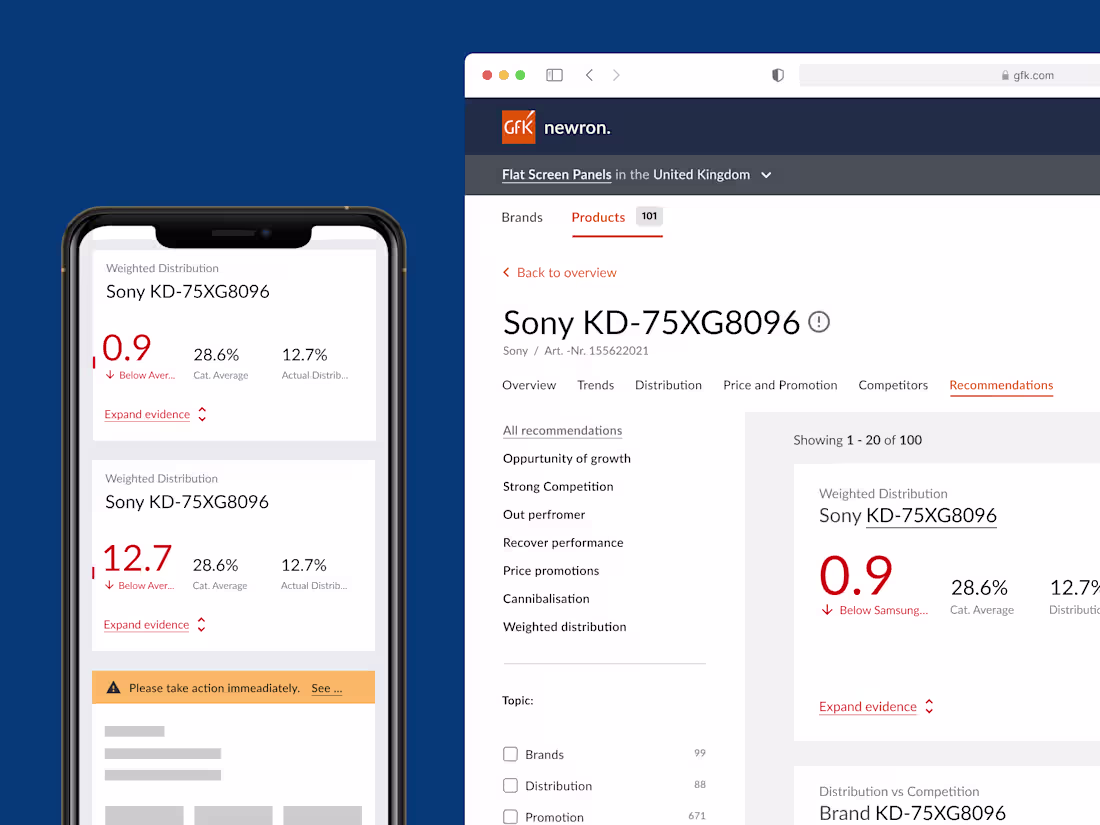Go back with browser back arrow
1100x825 pixels.
[x=589, y=75]
